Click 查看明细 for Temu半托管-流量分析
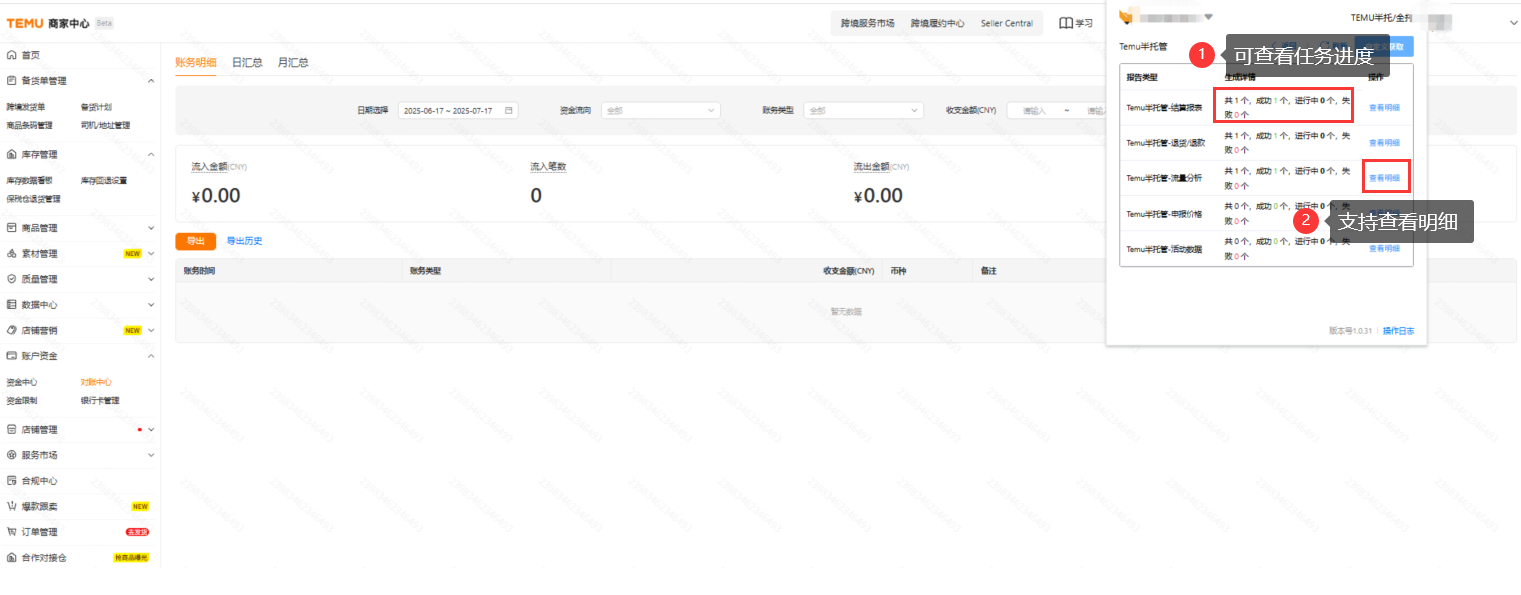Screen dimensions: 1521x595 pos(1384,178)
